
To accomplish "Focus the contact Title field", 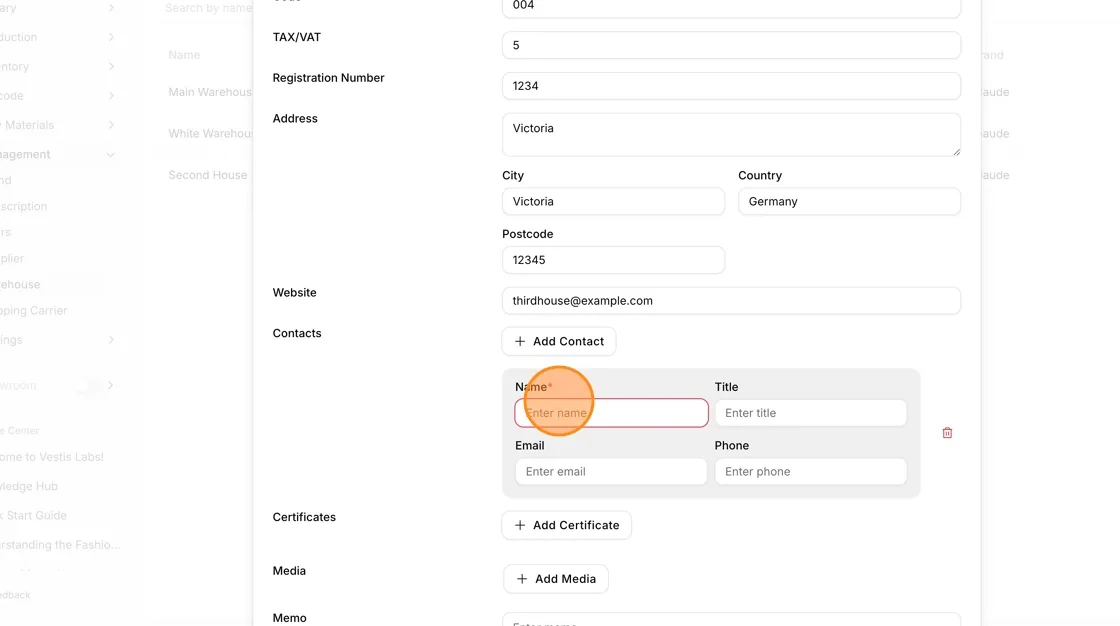I will pyautogui.click(x=811, y=413).
